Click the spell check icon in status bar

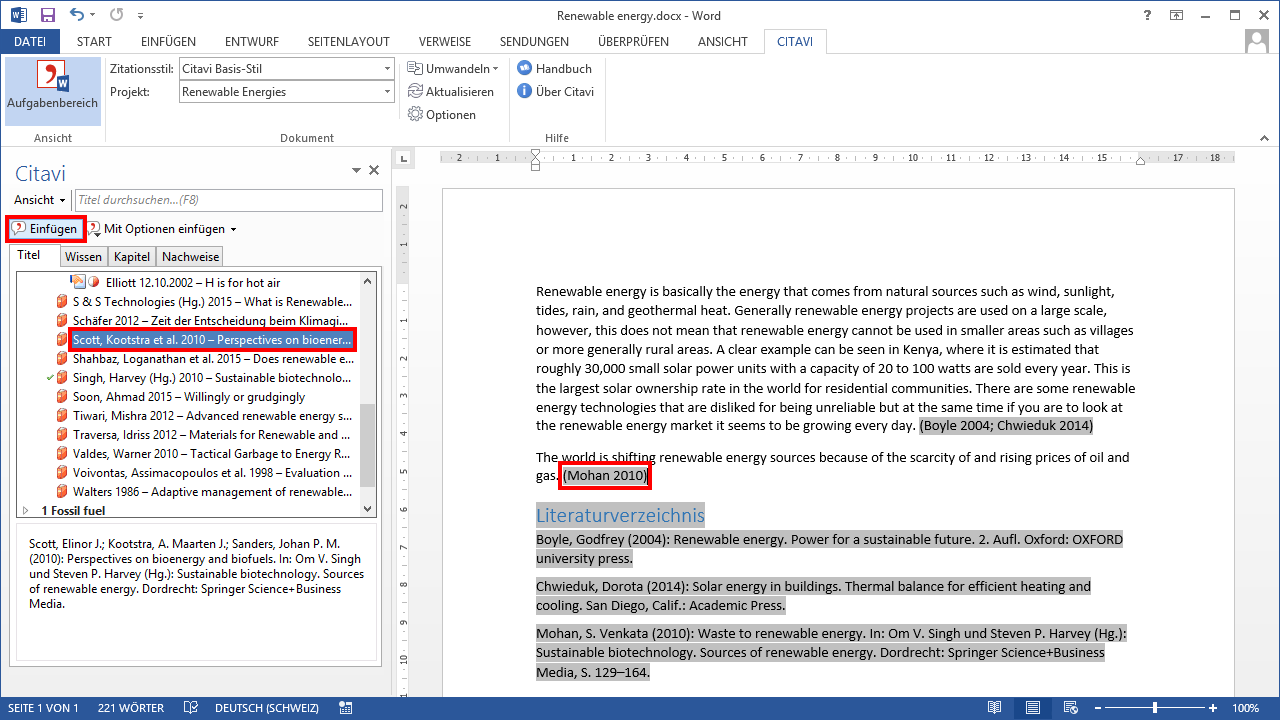(191, 707)
